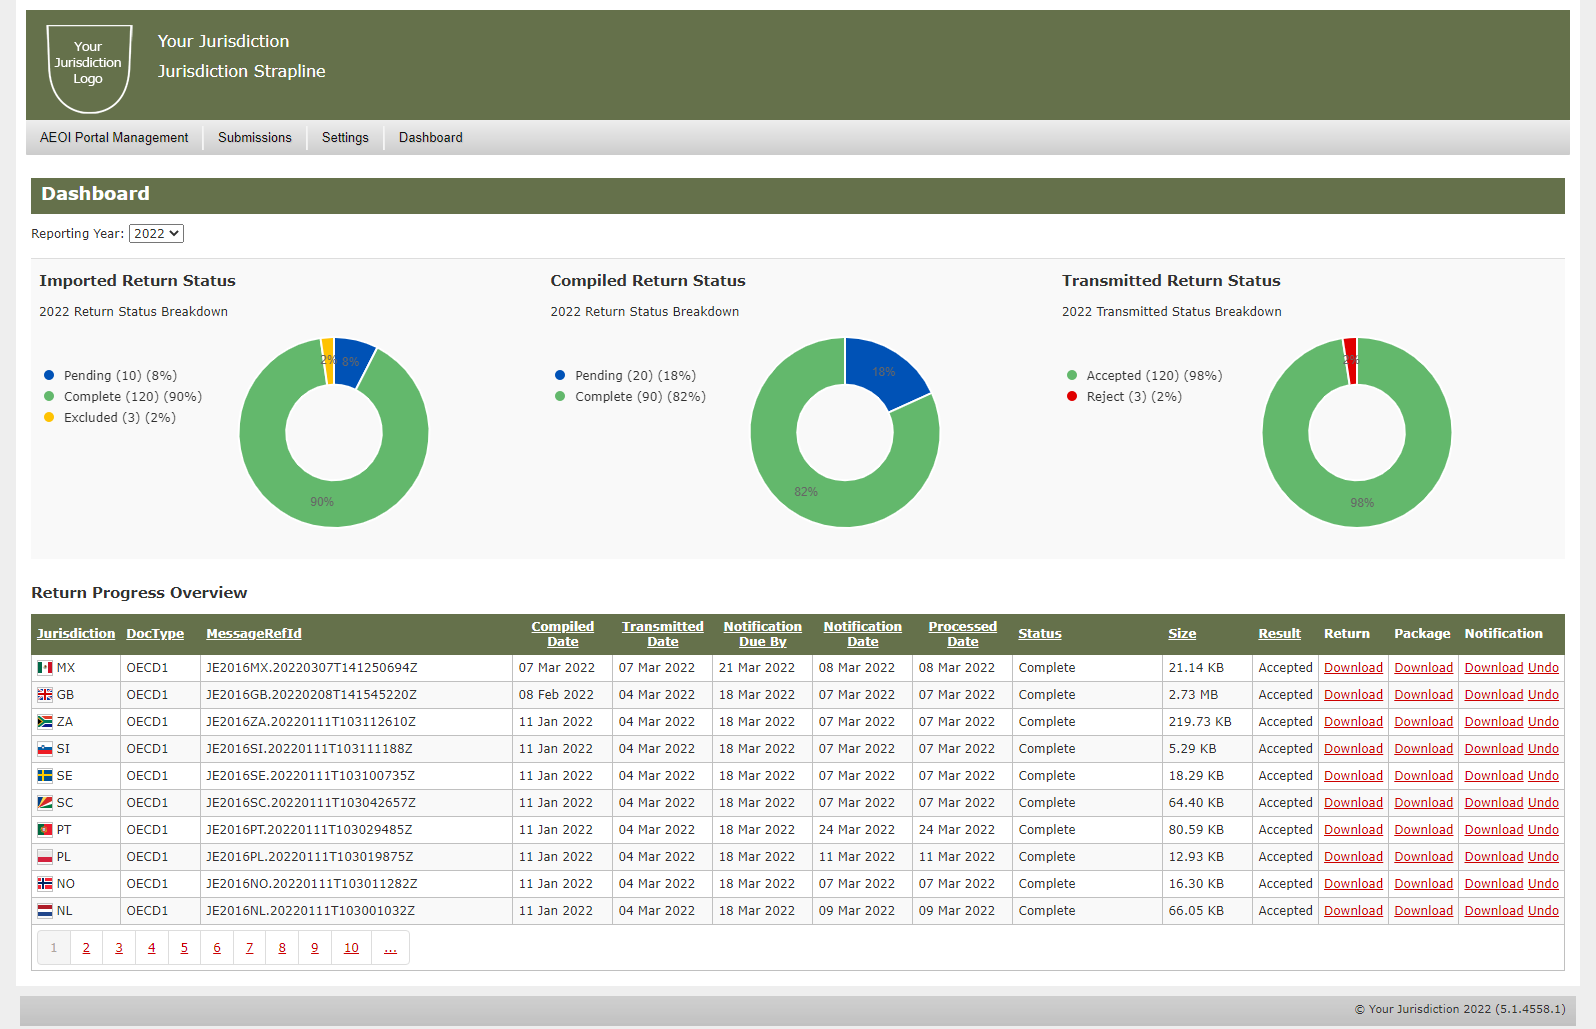The image size is (1596, 1029).
Task: Click the 98% Accepted slice in Transmitted chart
Action: click(1362, 503)
